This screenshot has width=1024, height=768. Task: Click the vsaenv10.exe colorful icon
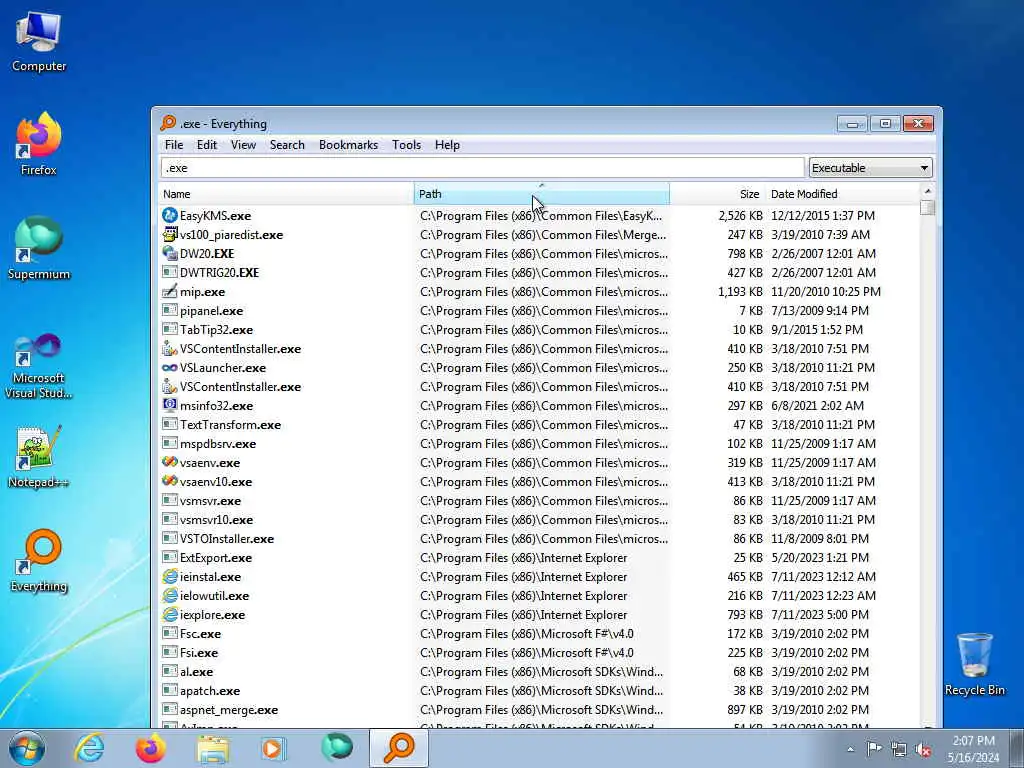click(170, 481)
